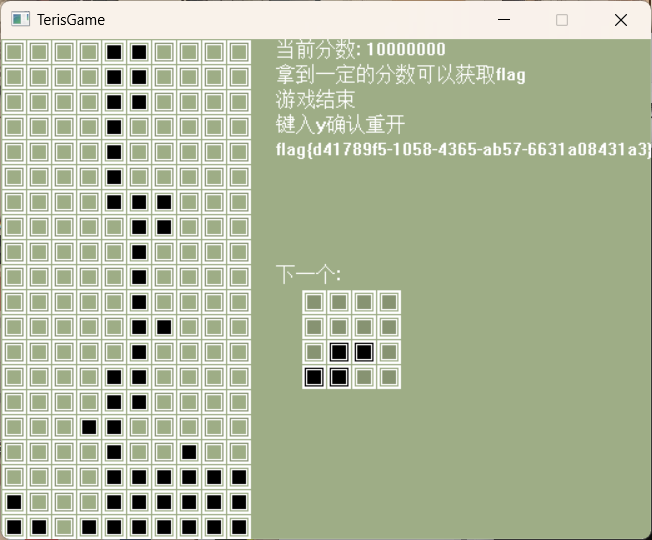The width and height of the screenshot is (652, 540).
Task: Click the top-left corner cell of game board
Action: (x=14, y=51)
